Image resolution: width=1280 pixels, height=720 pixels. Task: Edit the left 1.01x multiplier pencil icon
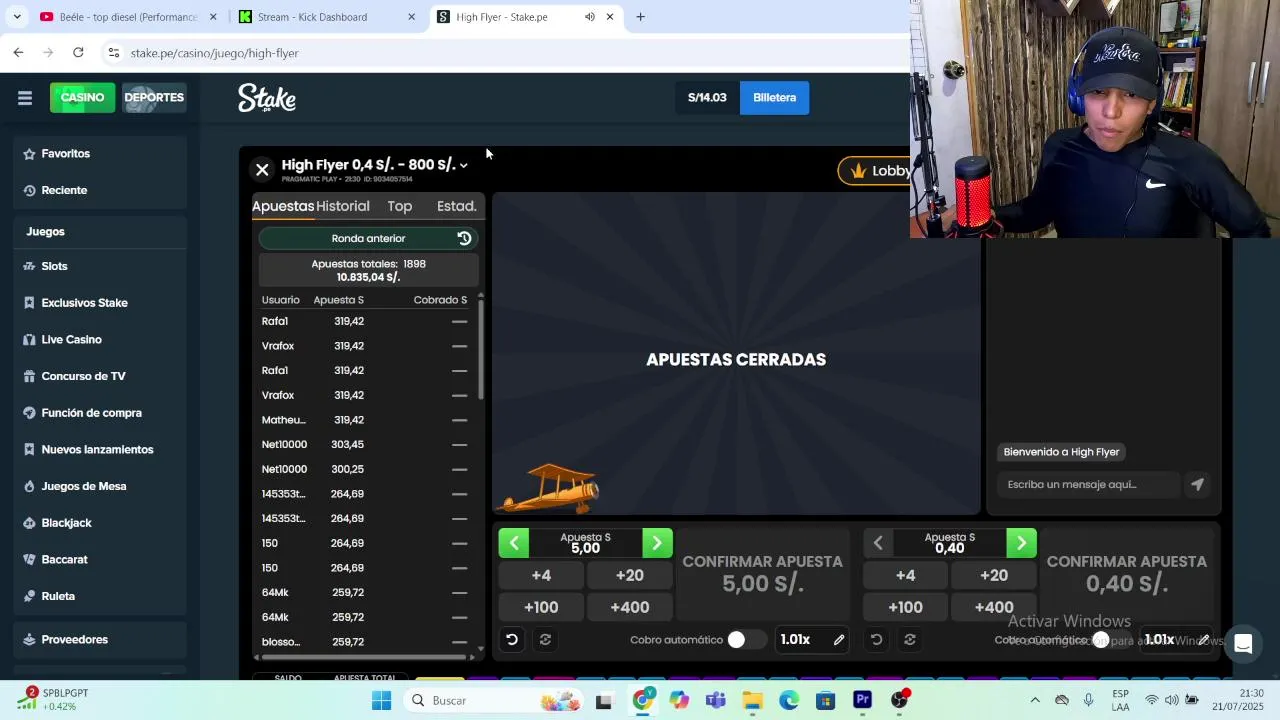pyautogui.click(x=839, y=640)
